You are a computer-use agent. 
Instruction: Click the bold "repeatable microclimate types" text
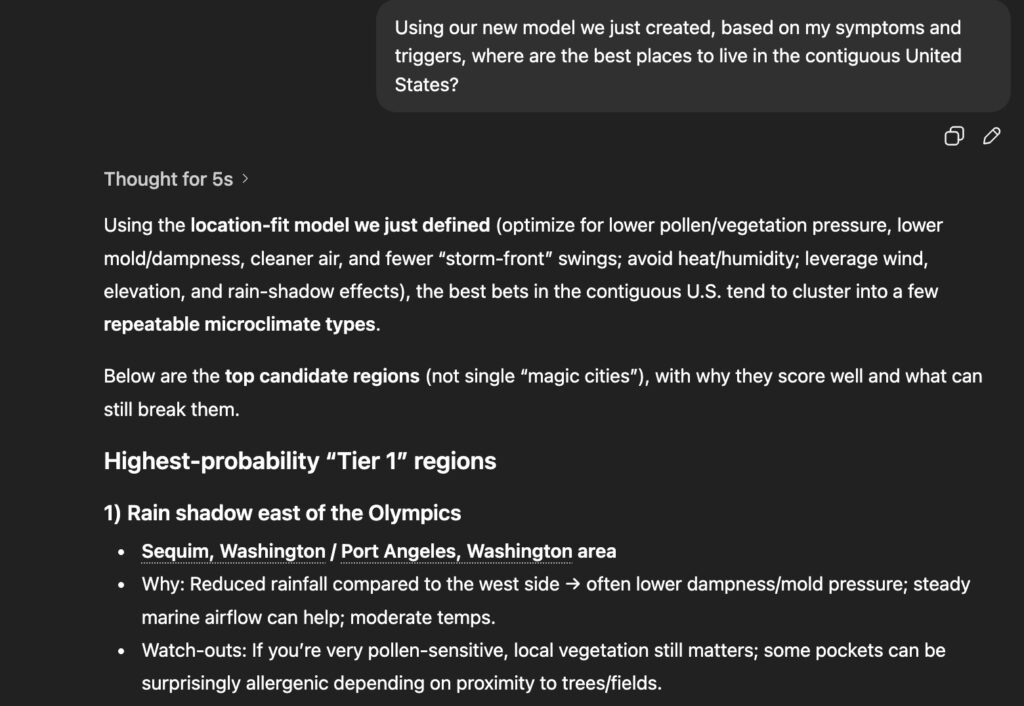click(x=240, y=324)
